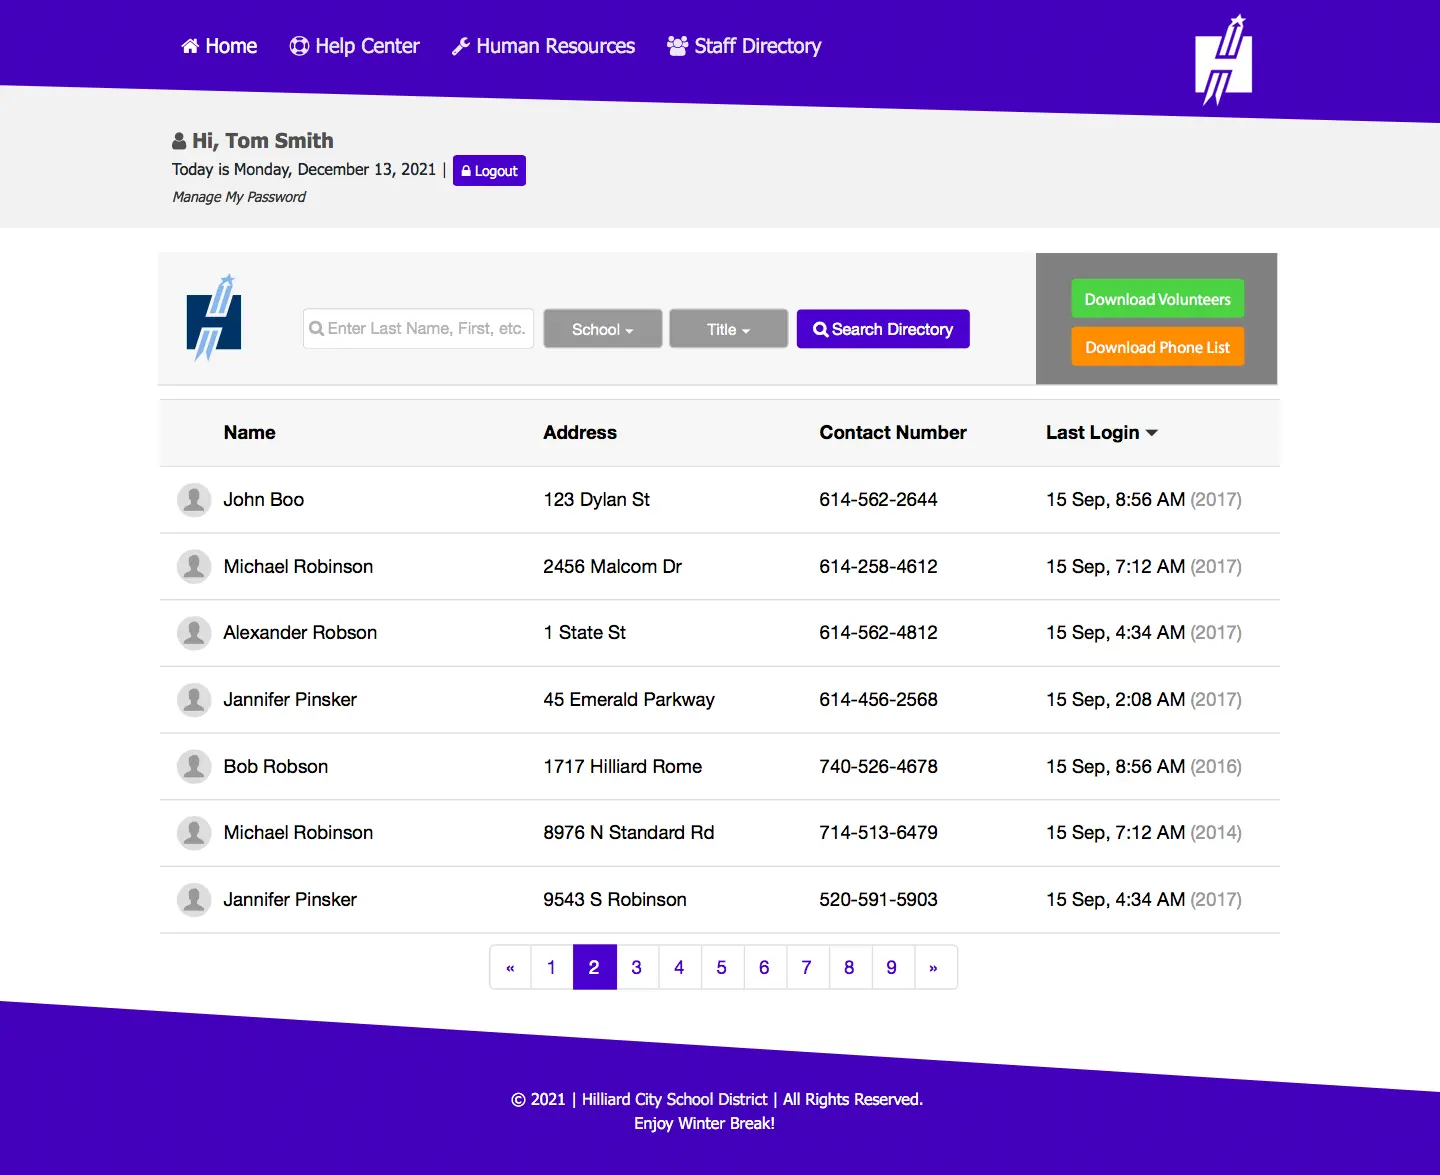This screenshot has width=1440, height=1175.
Task: Expand the Title filter dropdown
Action: (x=728, y=329)
